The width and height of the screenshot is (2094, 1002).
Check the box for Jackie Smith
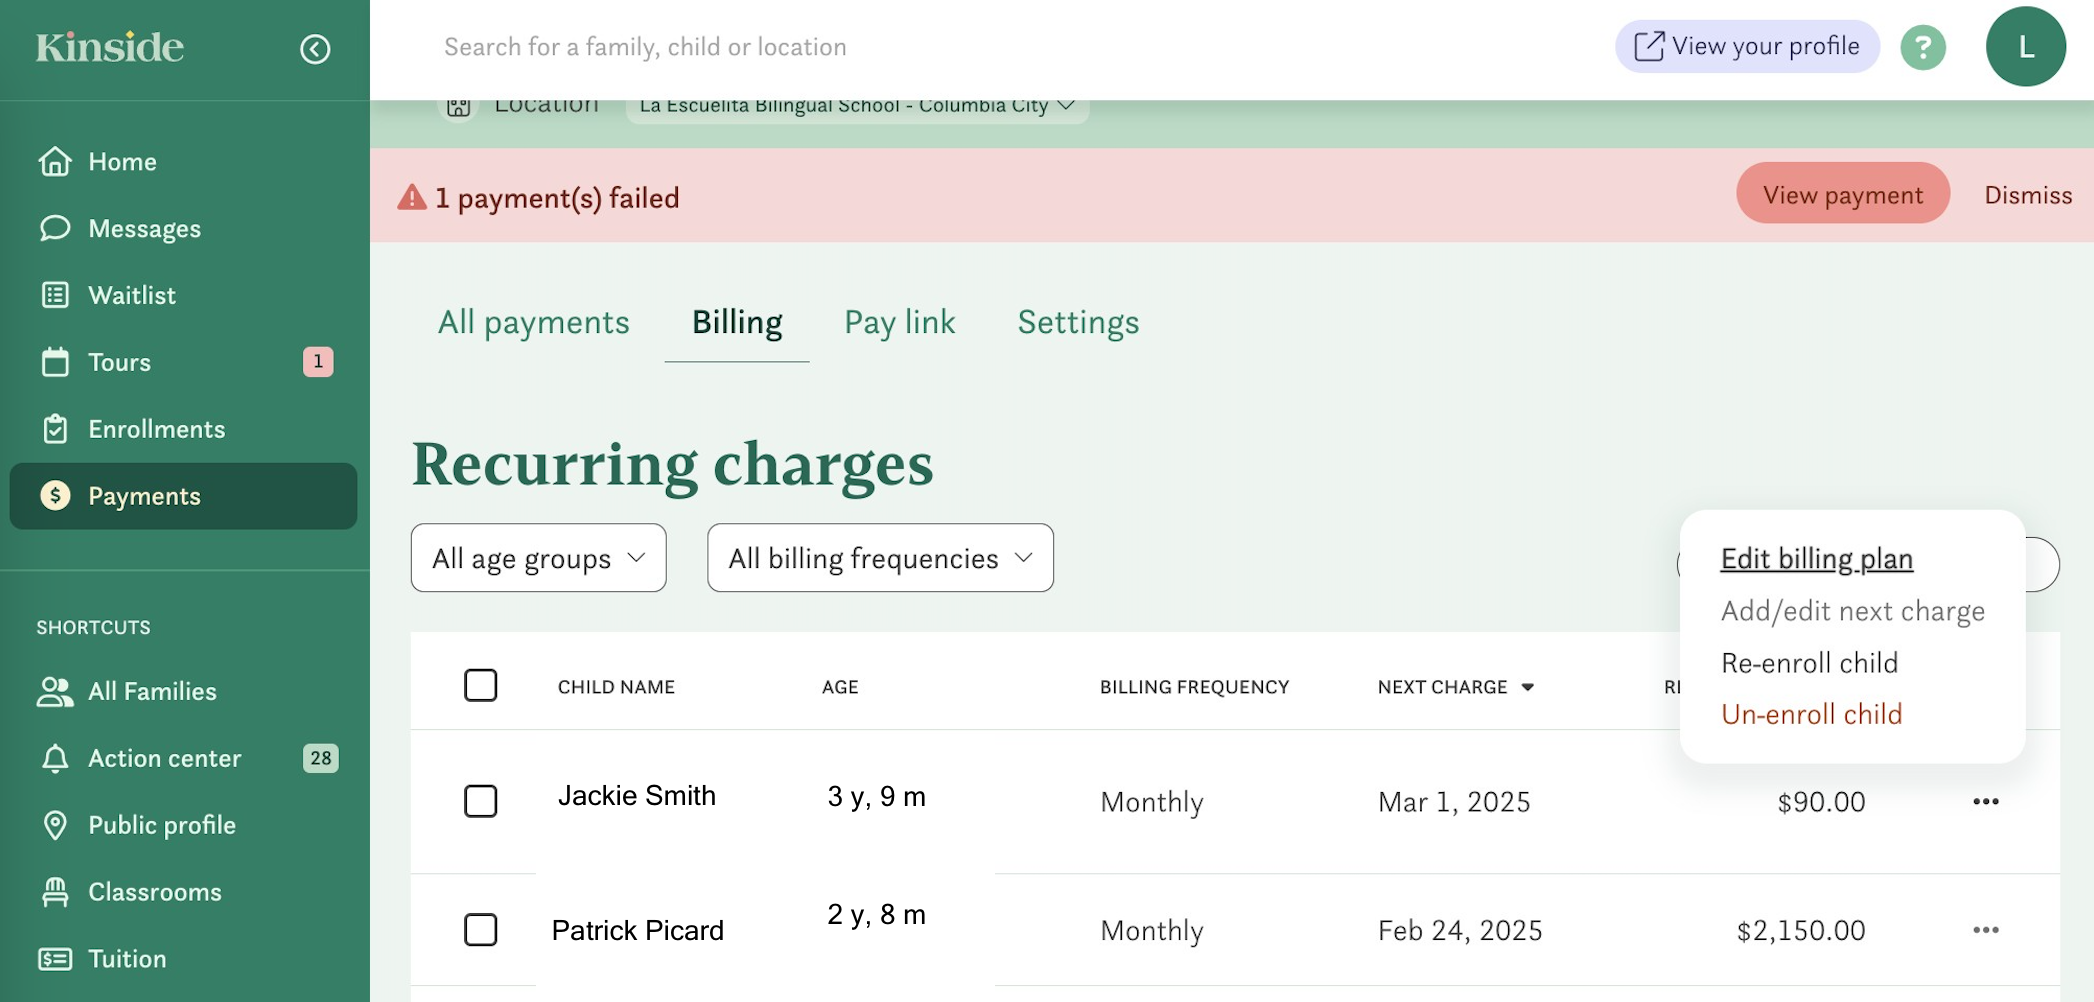pos(481,801)
